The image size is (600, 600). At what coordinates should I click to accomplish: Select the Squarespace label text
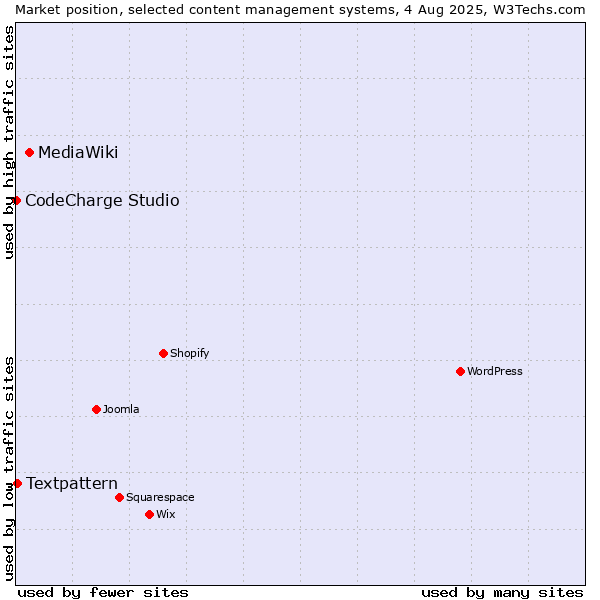tap(160, 497)
